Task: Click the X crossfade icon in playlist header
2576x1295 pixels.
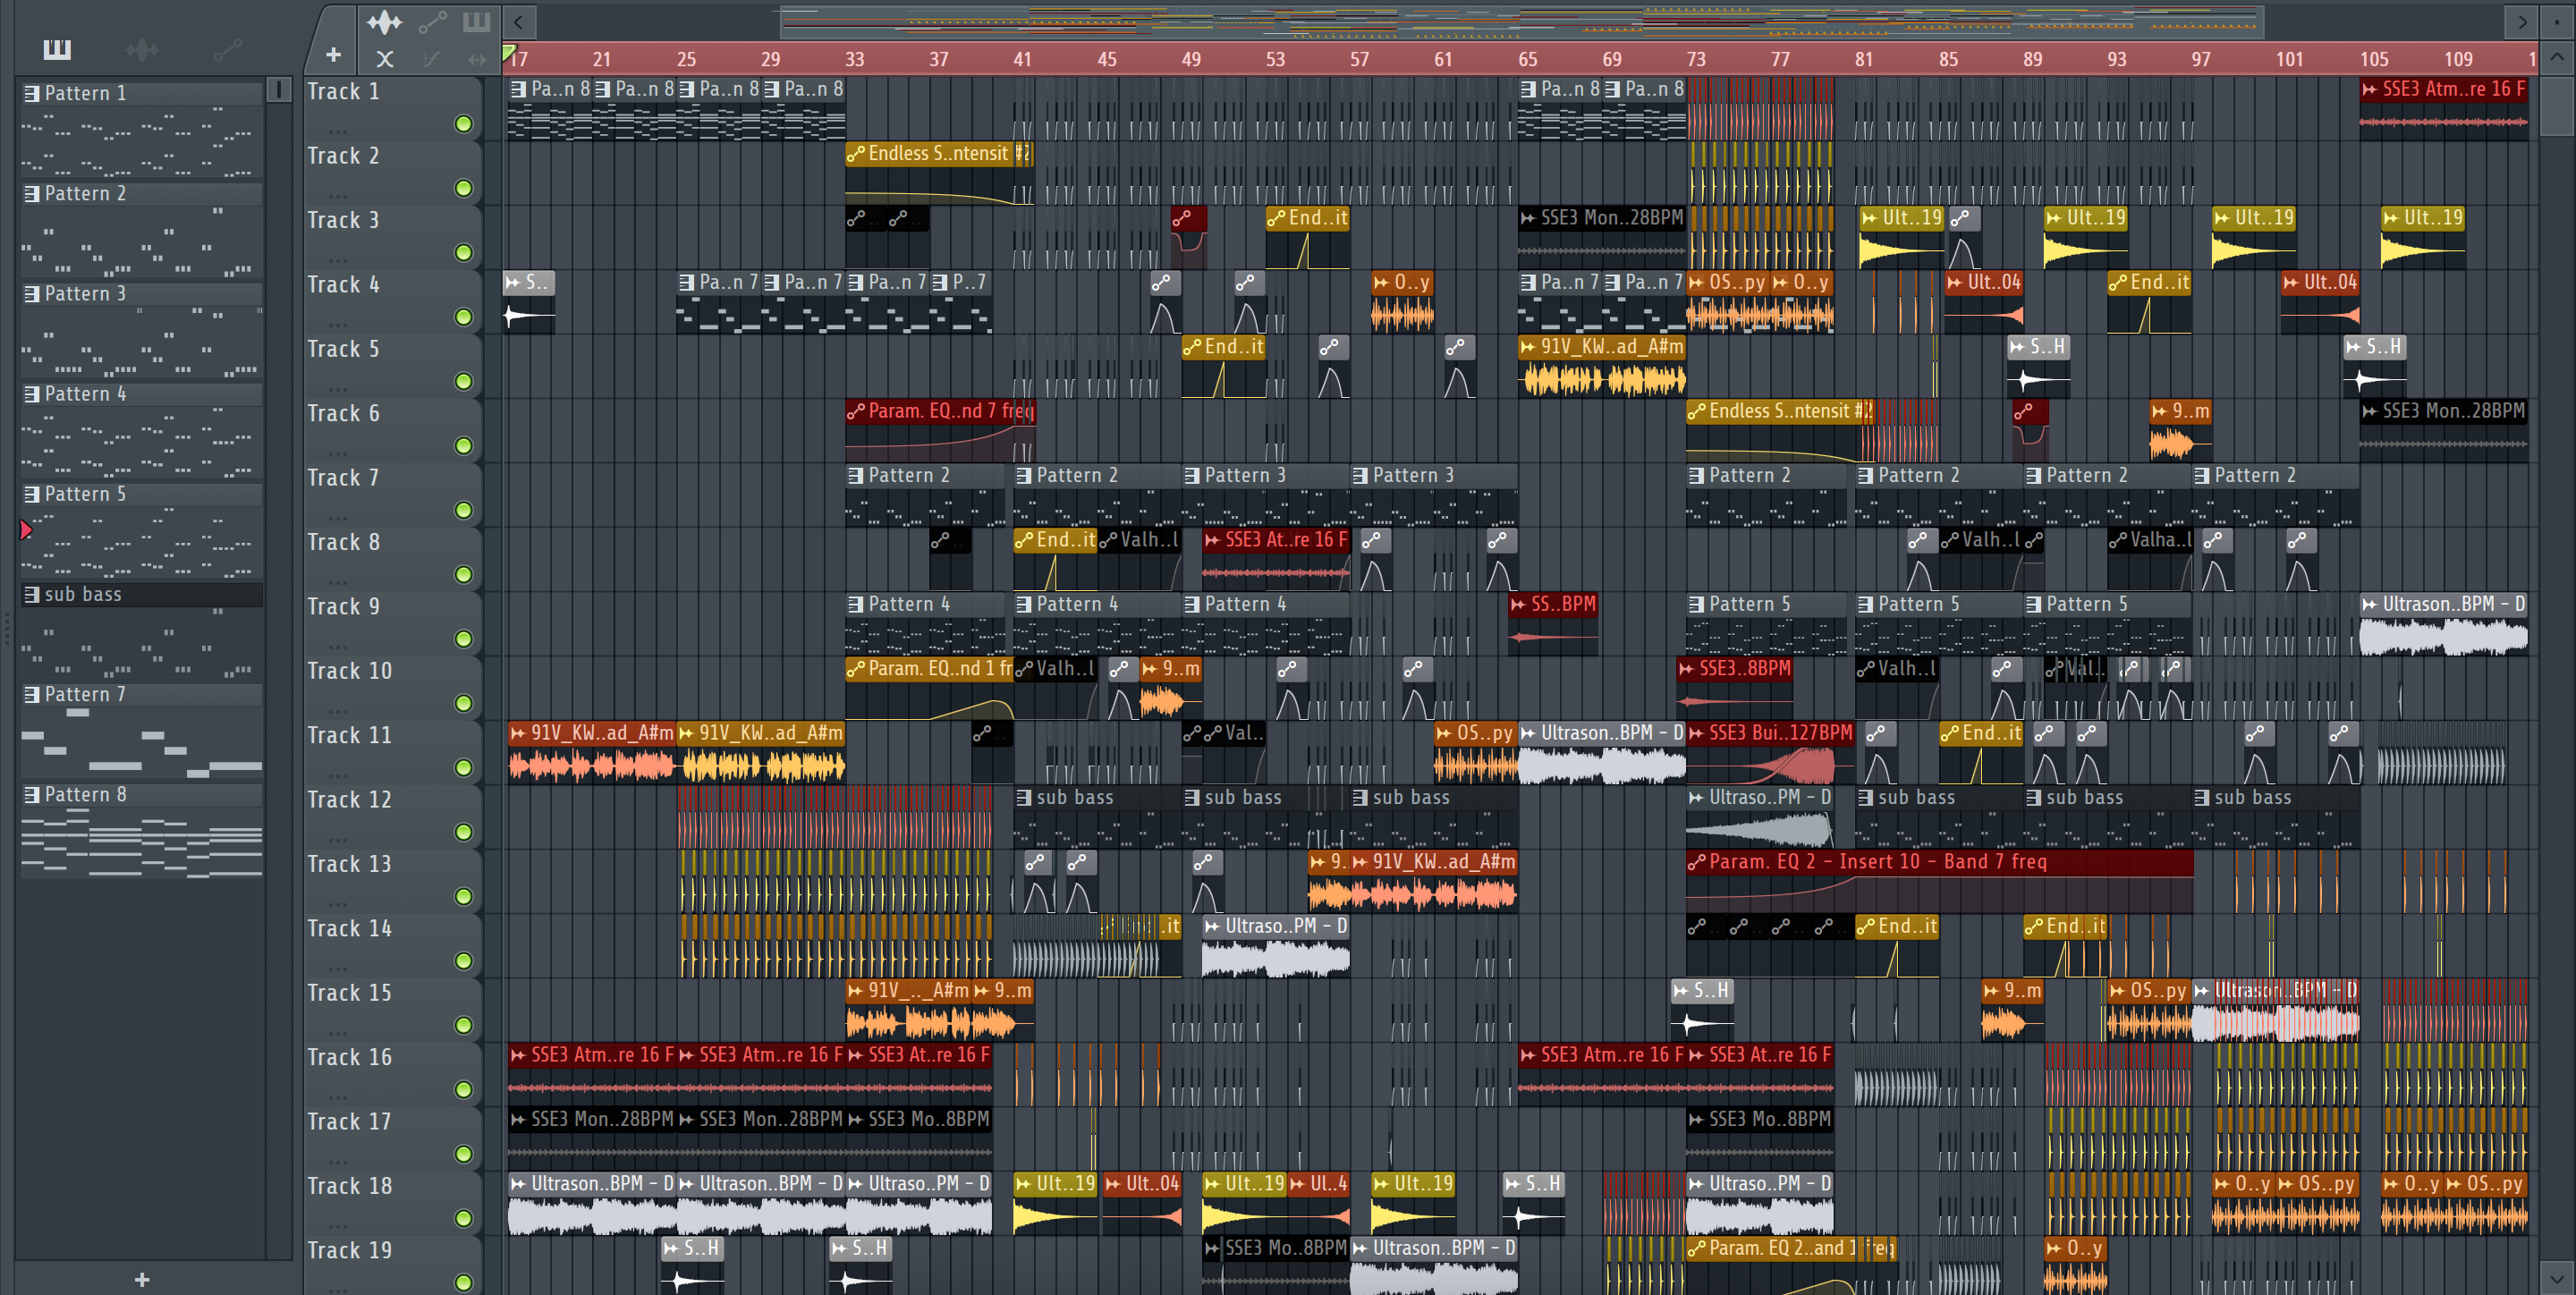Action: click(x=384, y=59)
